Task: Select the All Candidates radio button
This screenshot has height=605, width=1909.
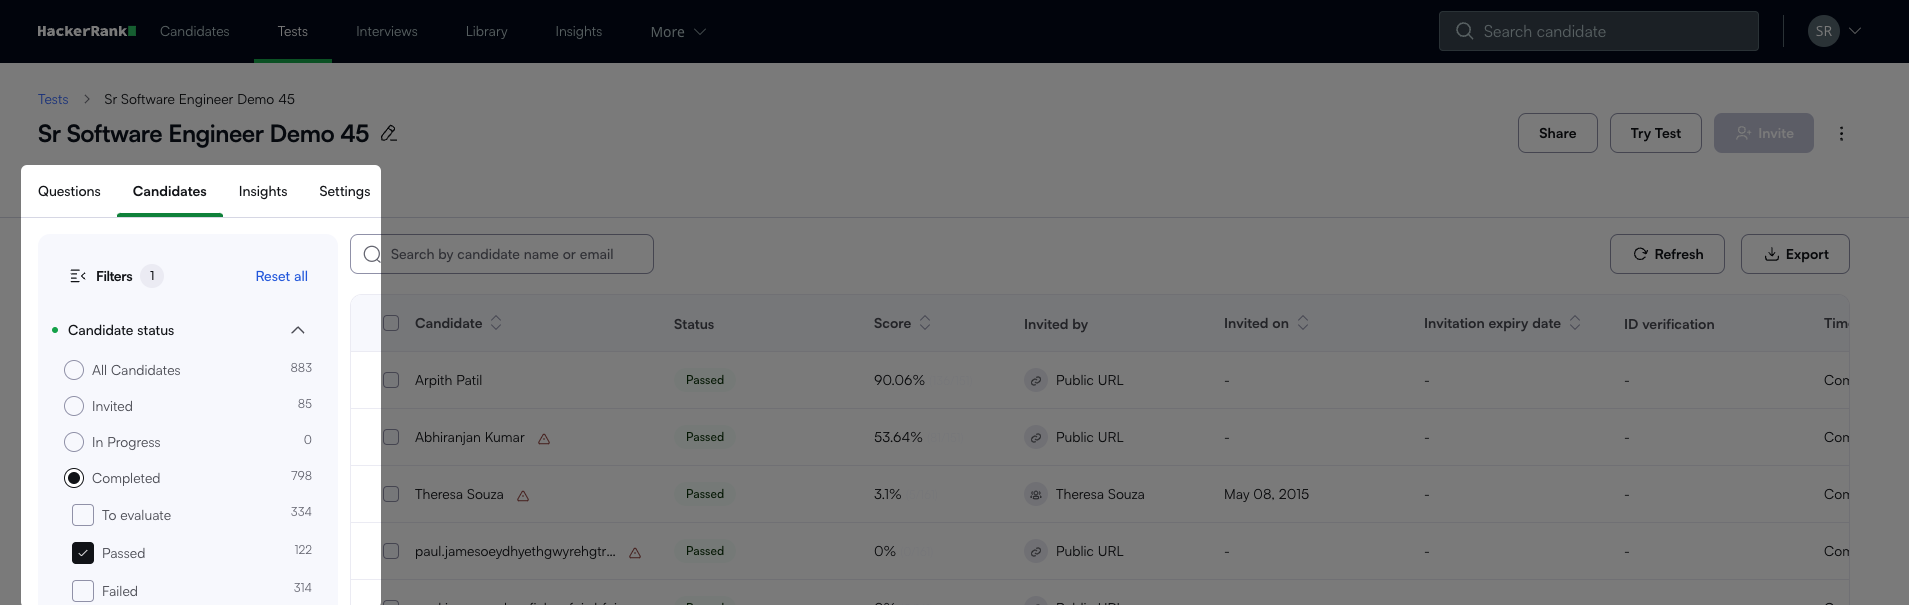Action: (74, 370)
